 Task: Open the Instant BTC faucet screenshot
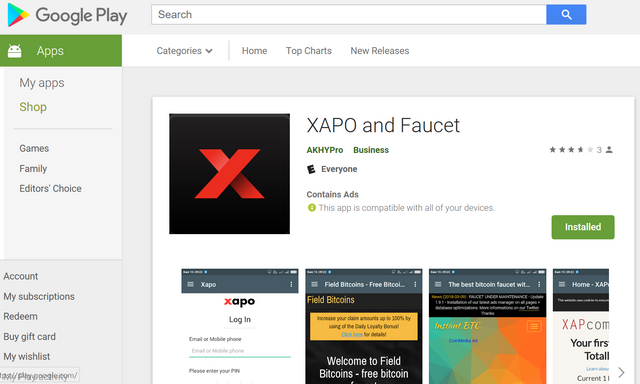(487, 326)
